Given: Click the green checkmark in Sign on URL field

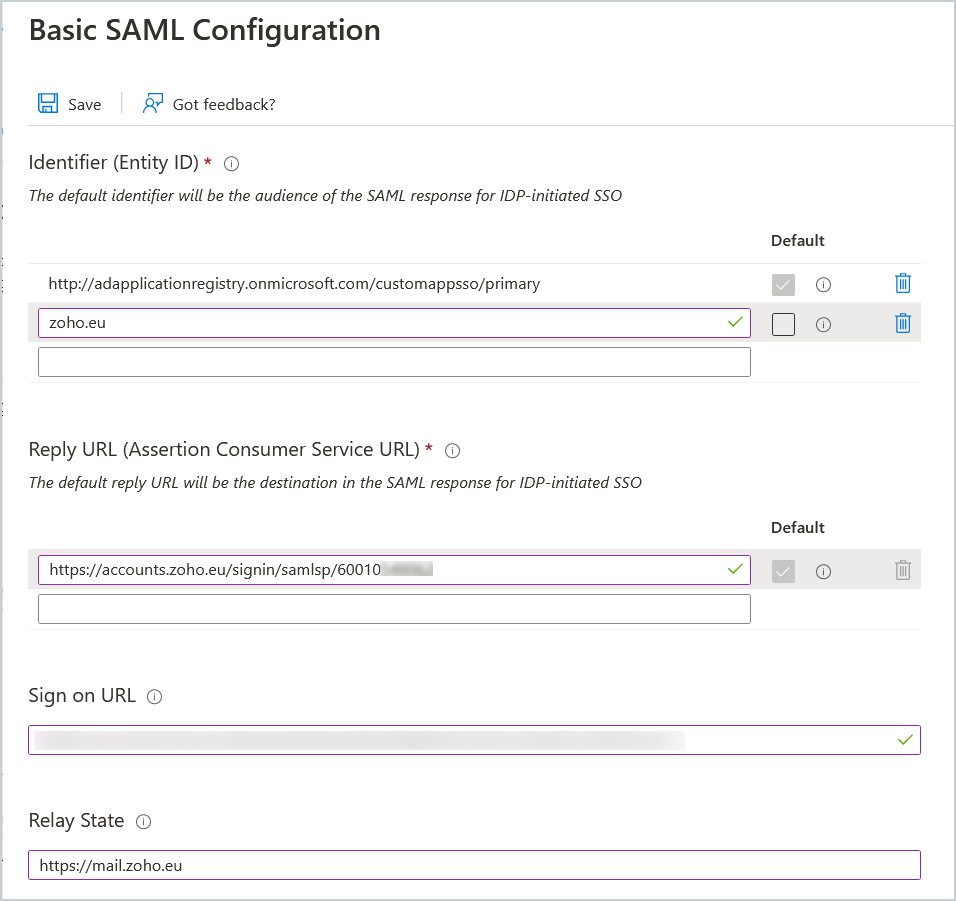Looking at the screenshot, I should [x=905, y=739].
